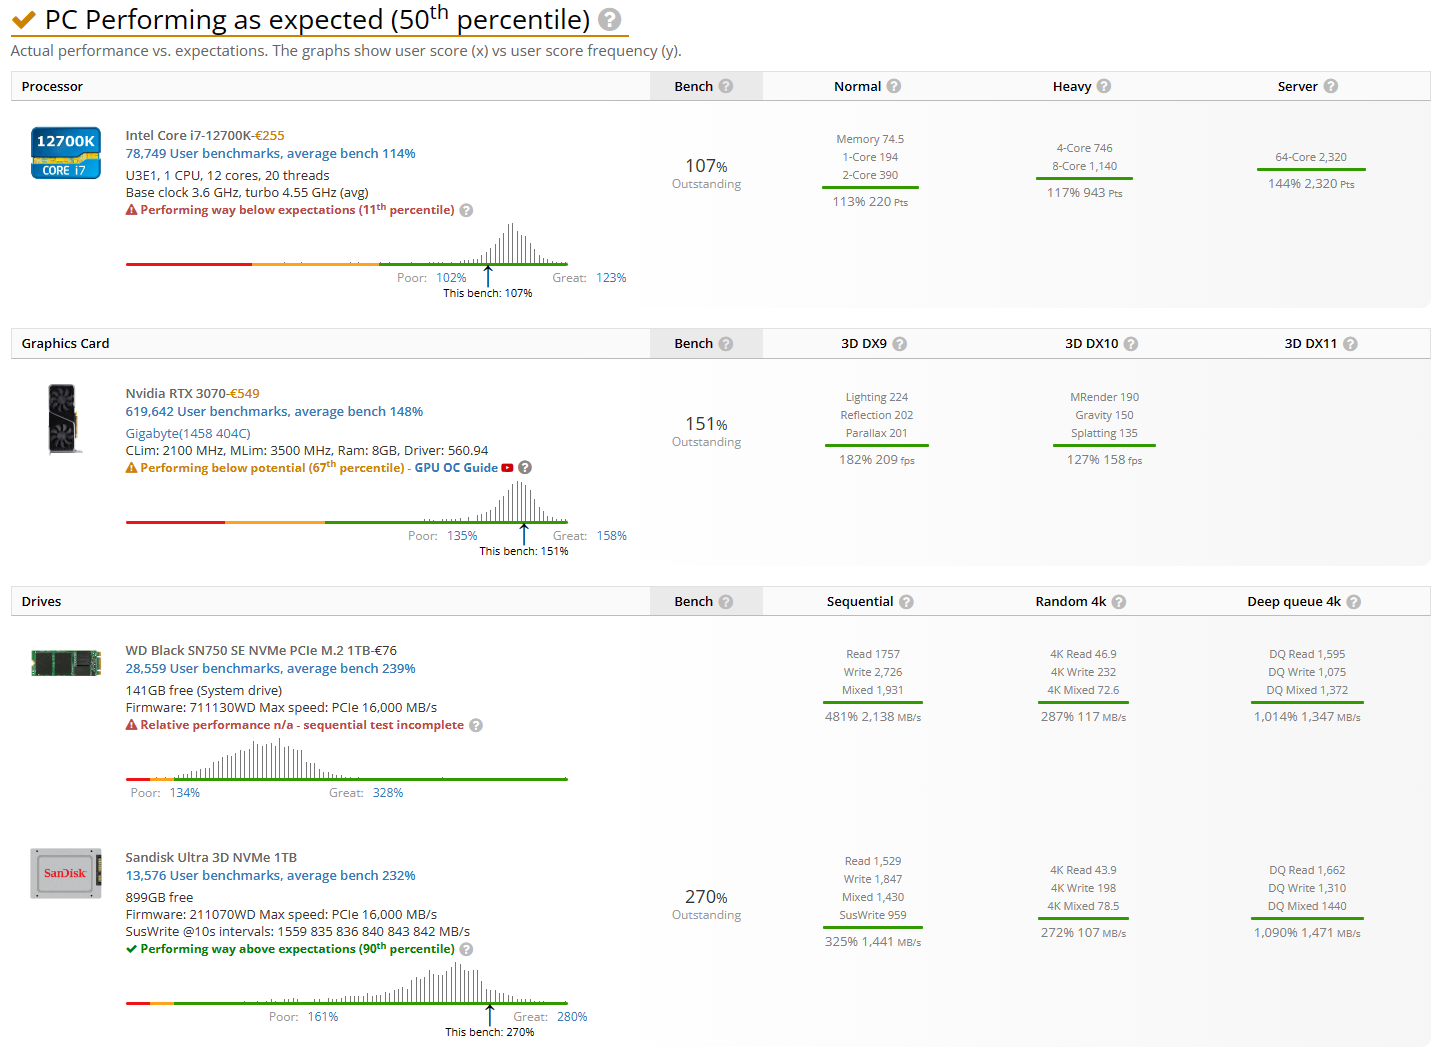Screen dimensions: 1437x1052
Task: Open the GPU OC Guide link
Action: click(x=456, y=468)
